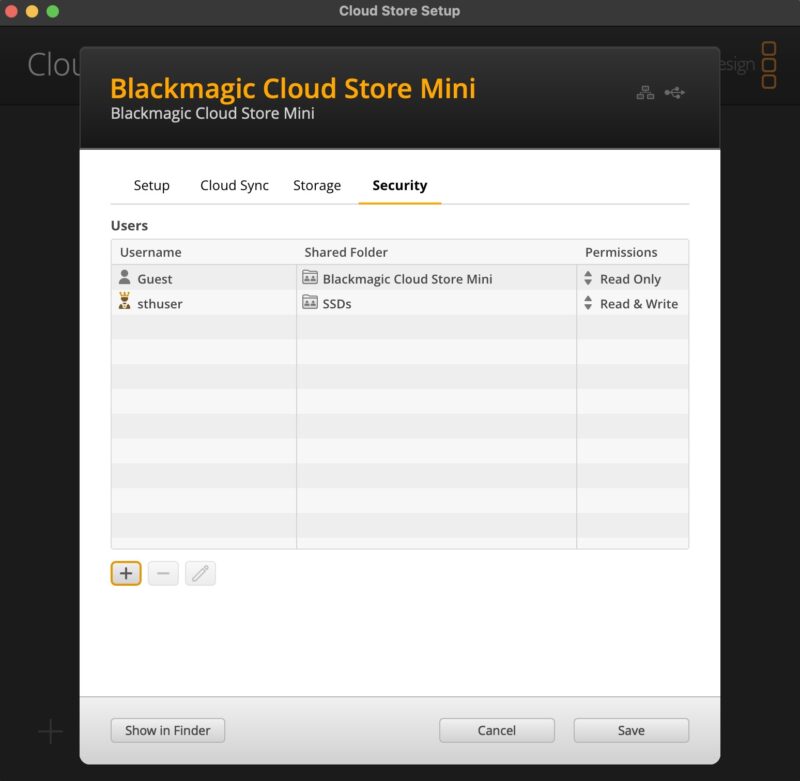
Task: Click the Ethernet network status icon
Action: [x=646, y=90]
